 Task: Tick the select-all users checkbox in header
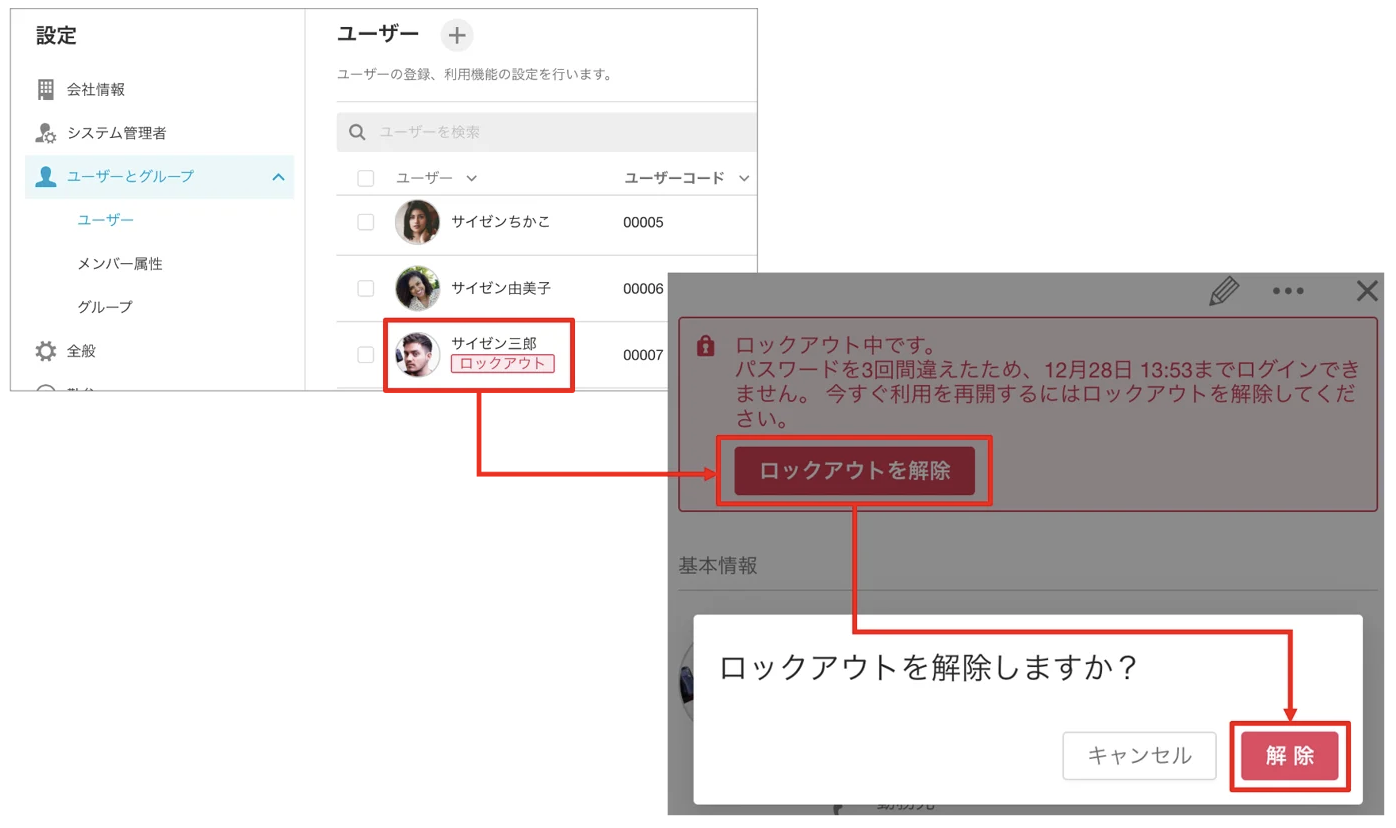[x=366, y=178]
